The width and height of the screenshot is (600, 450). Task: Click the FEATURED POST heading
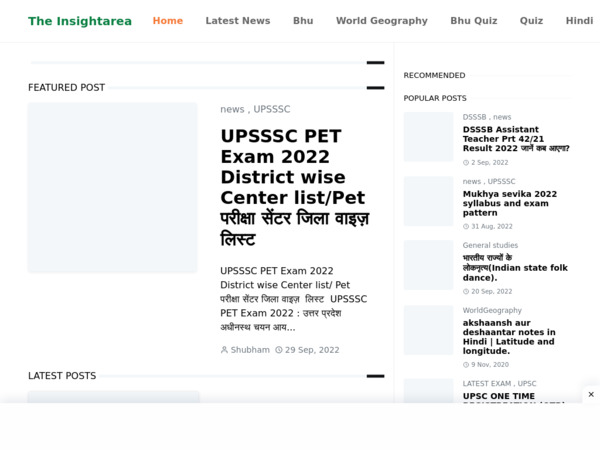point(66,88)
